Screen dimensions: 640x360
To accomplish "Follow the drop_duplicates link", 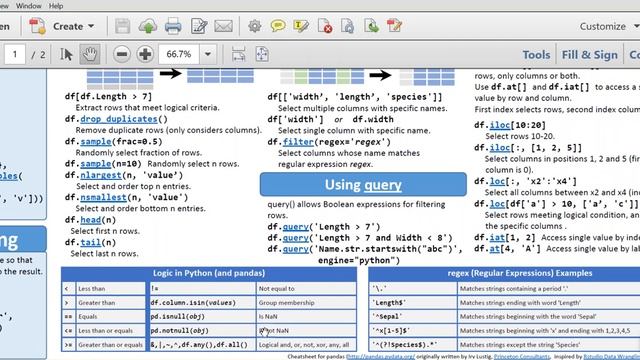I will click(119, 119).
